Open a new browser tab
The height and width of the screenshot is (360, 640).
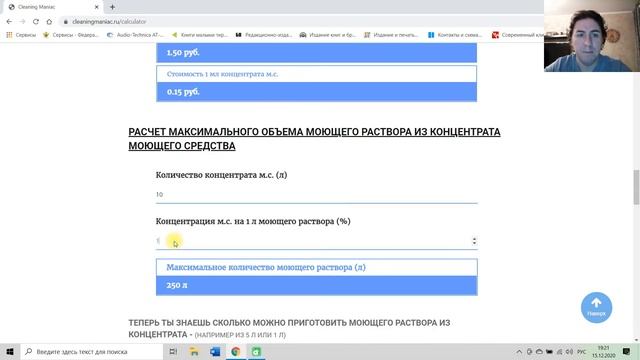pos(112,7)
